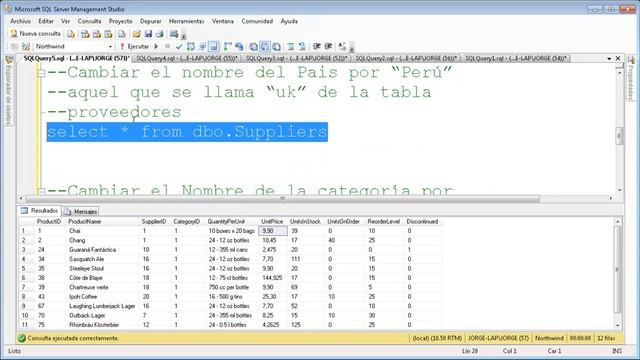Select the Resultados tab
Screen dimensions: 640x360
pos(39,211)
